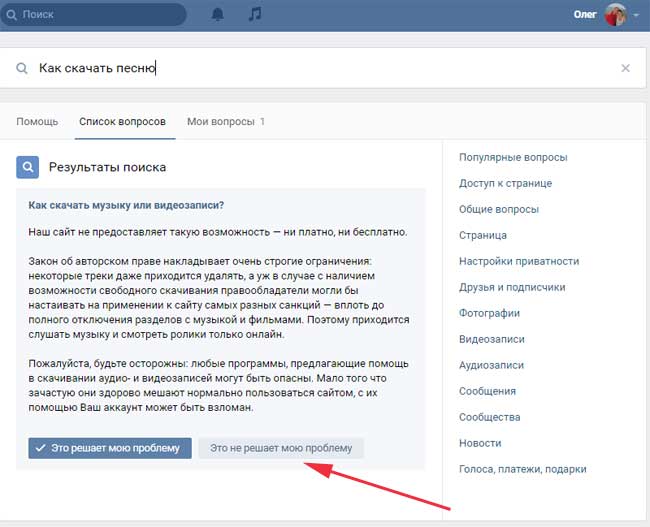Click inside the top header search box
This screenshot has height=527, width=650.
point(100,15)
